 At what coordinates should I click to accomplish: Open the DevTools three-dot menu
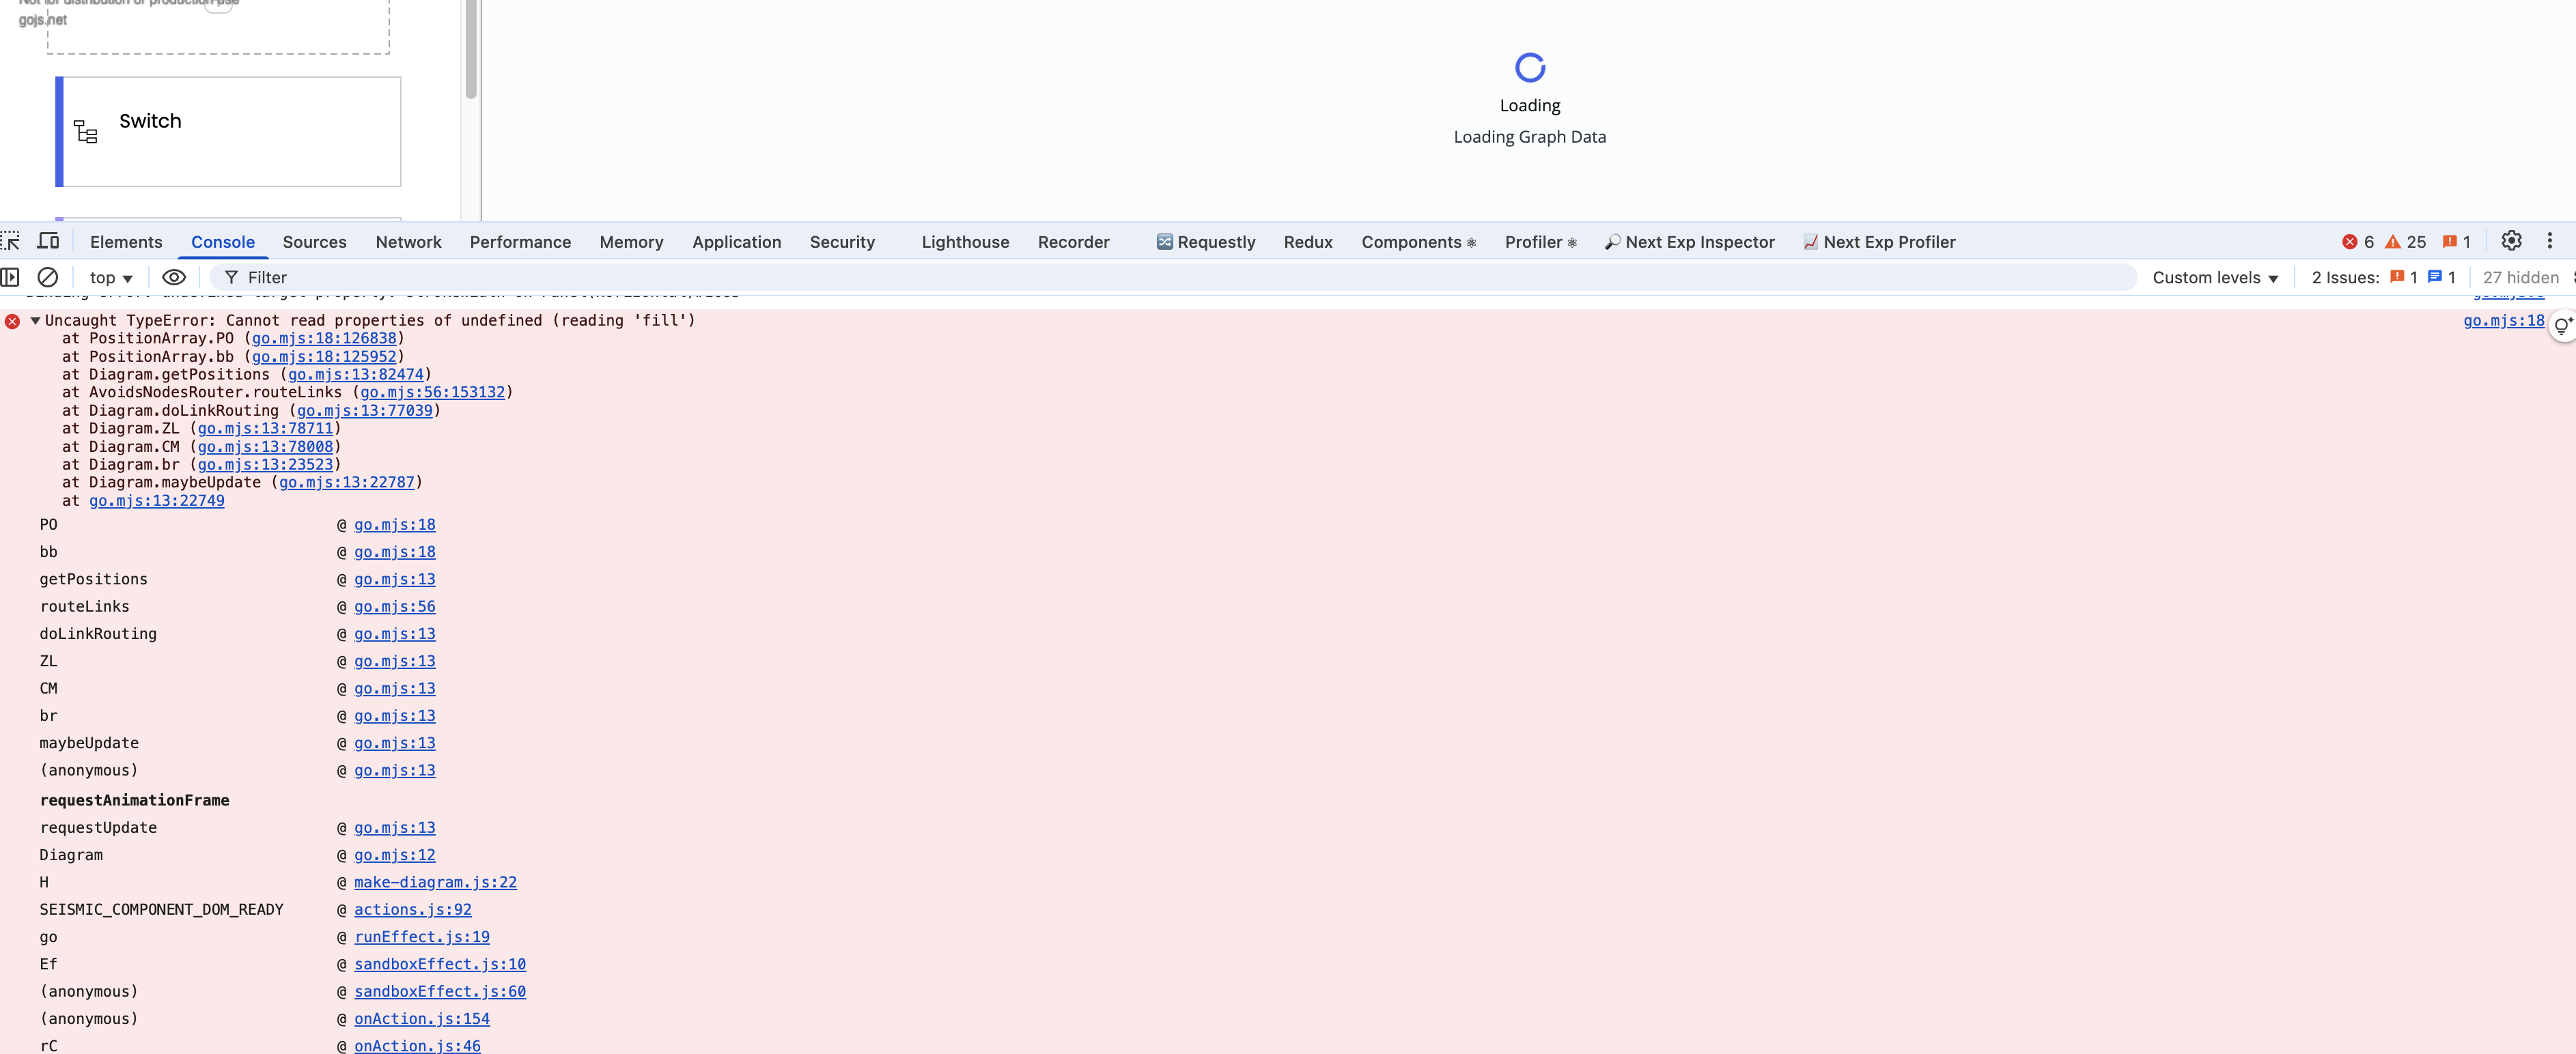[x=2549, y=241]
